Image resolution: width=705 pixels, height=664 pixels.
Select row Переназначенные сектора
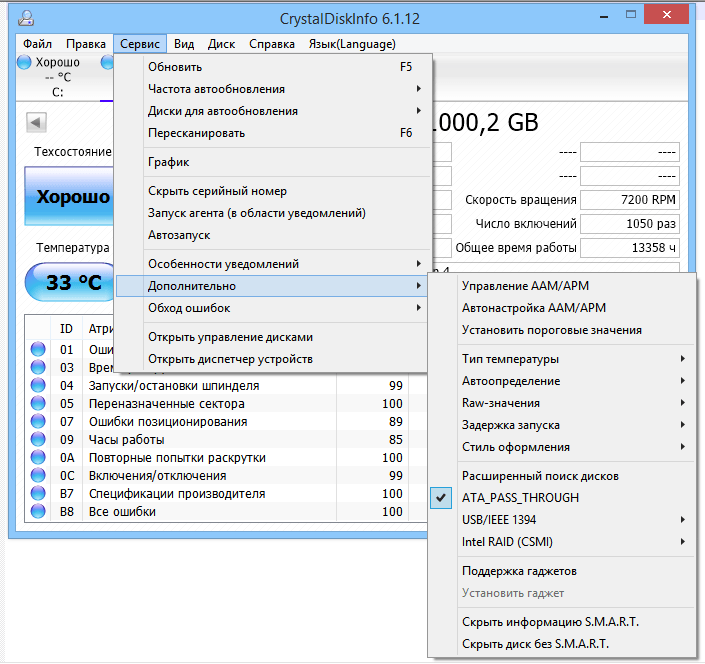pos(226,403)
